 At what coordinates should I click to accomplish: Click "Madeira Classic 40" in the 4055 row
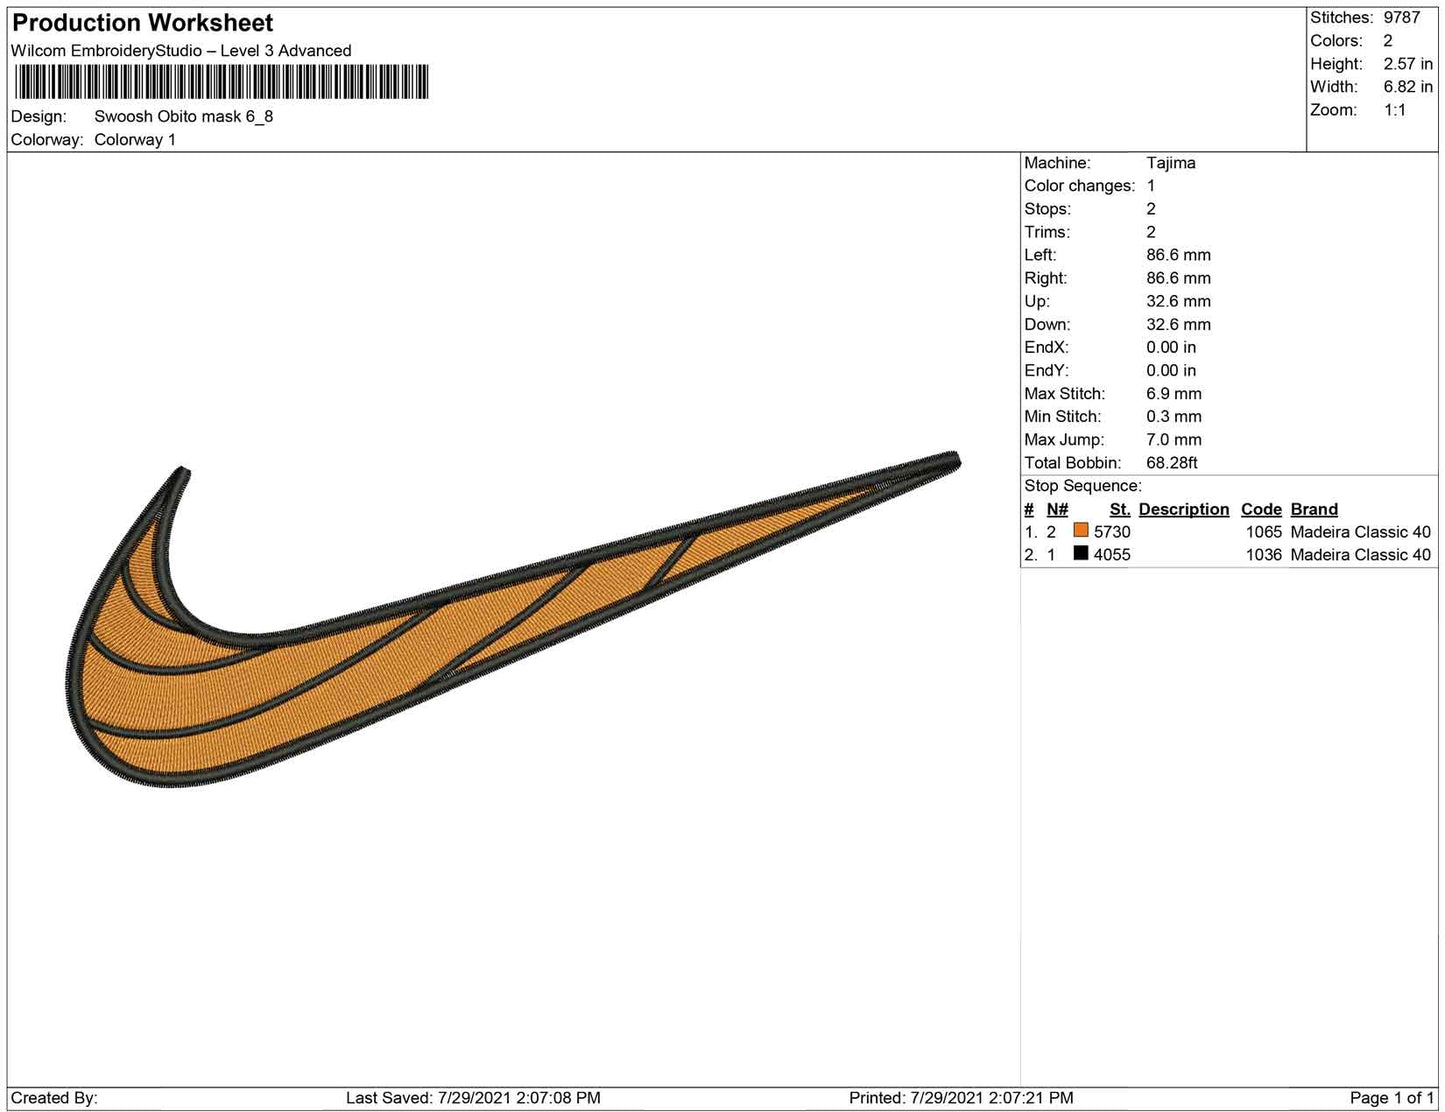coord(1361,555)
